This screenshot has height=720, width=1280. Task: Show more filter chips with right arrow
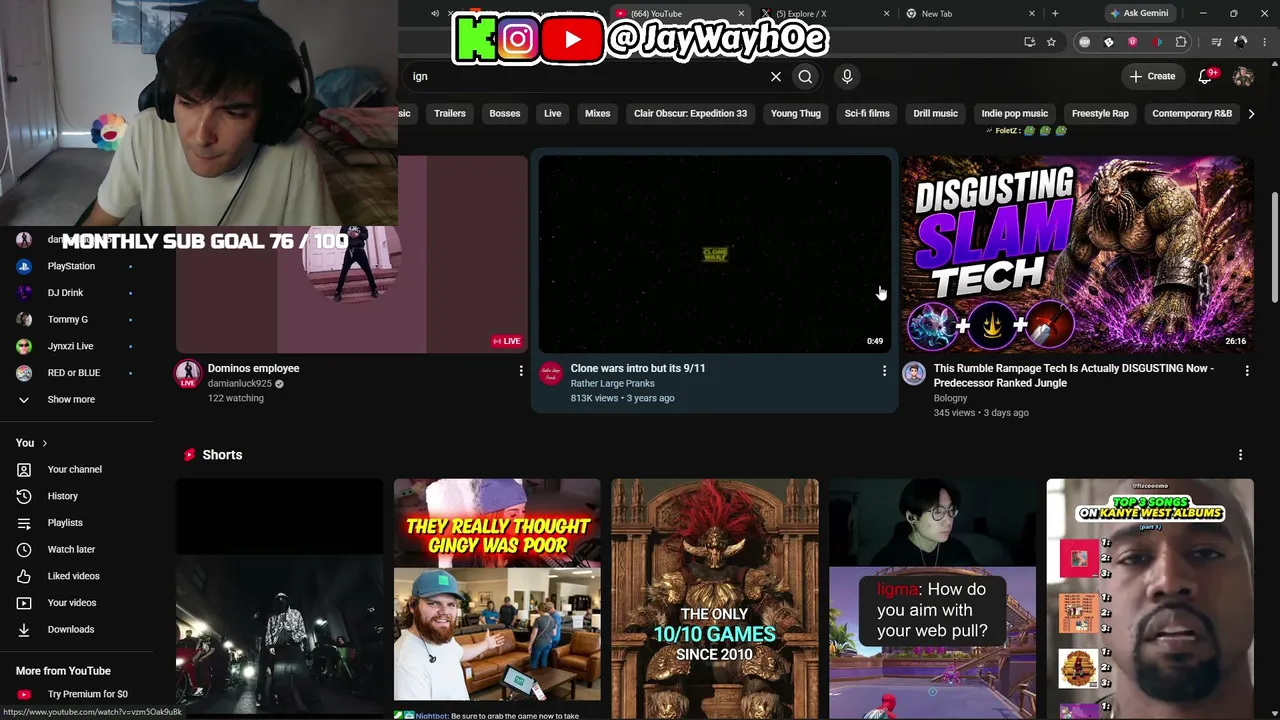click(x=1250, y=114)
